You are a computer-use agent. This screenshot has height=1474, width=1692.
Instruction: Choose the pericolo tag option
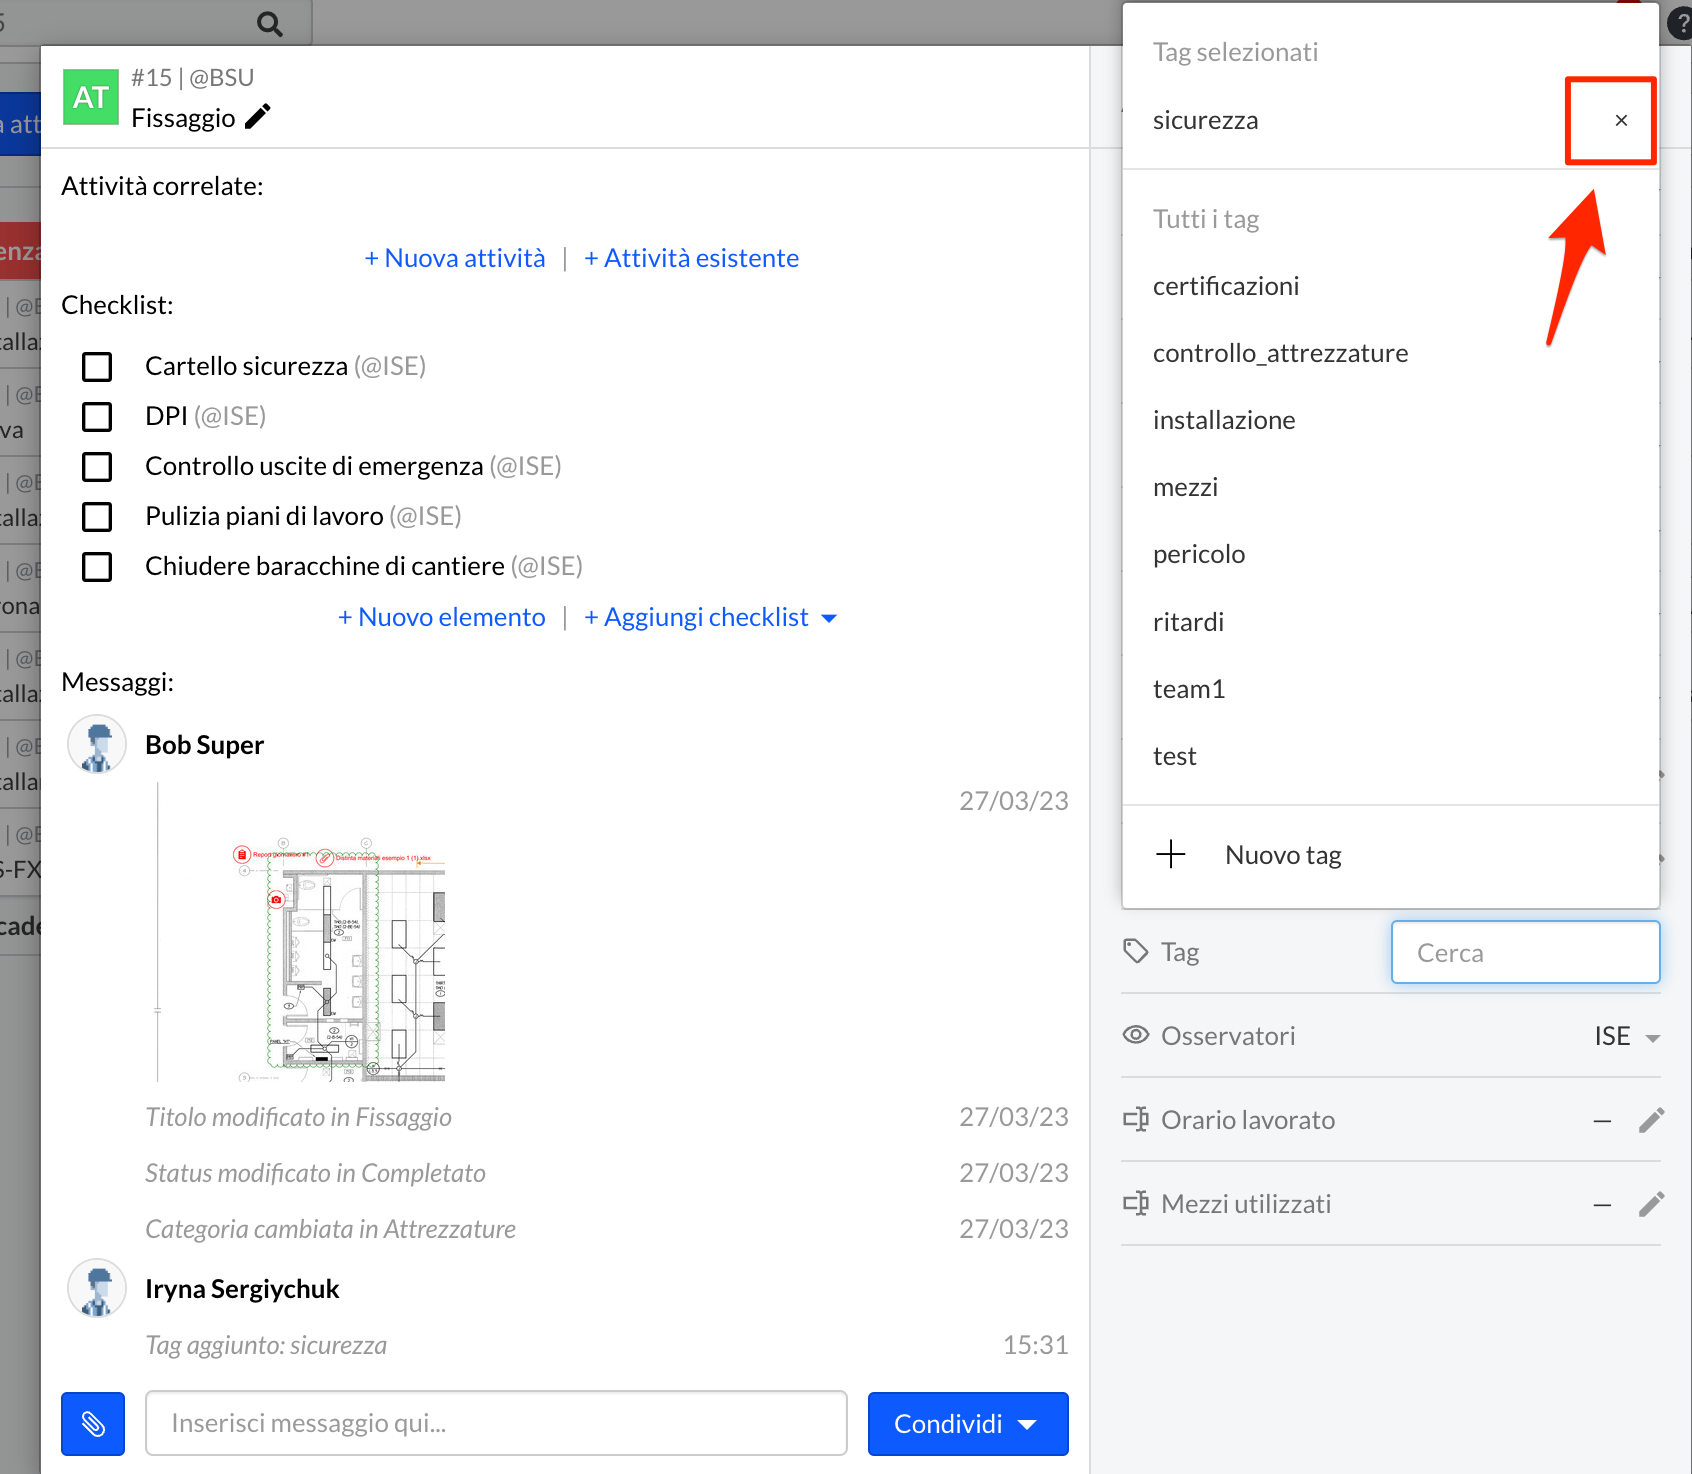coord(1198,554)
